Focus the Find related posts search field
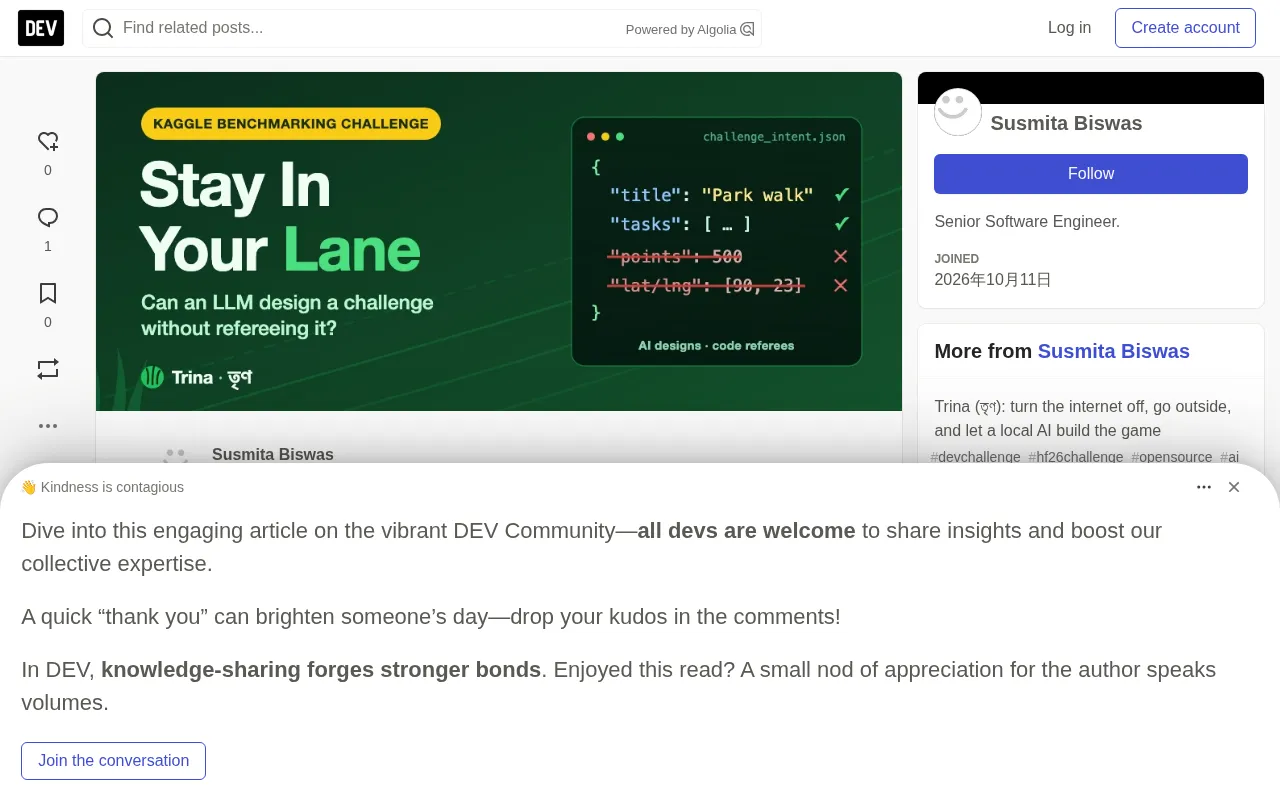This screenshot has width=1280, height=800. click(x=370, y=28)
